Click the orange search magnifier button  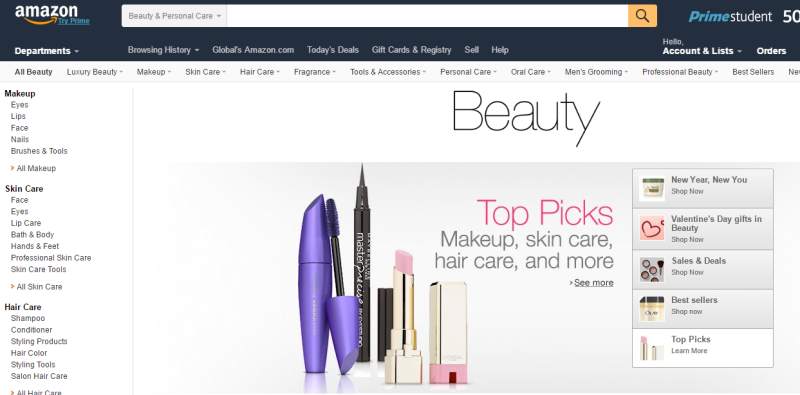pyautogui.click(x=642, y=16)
